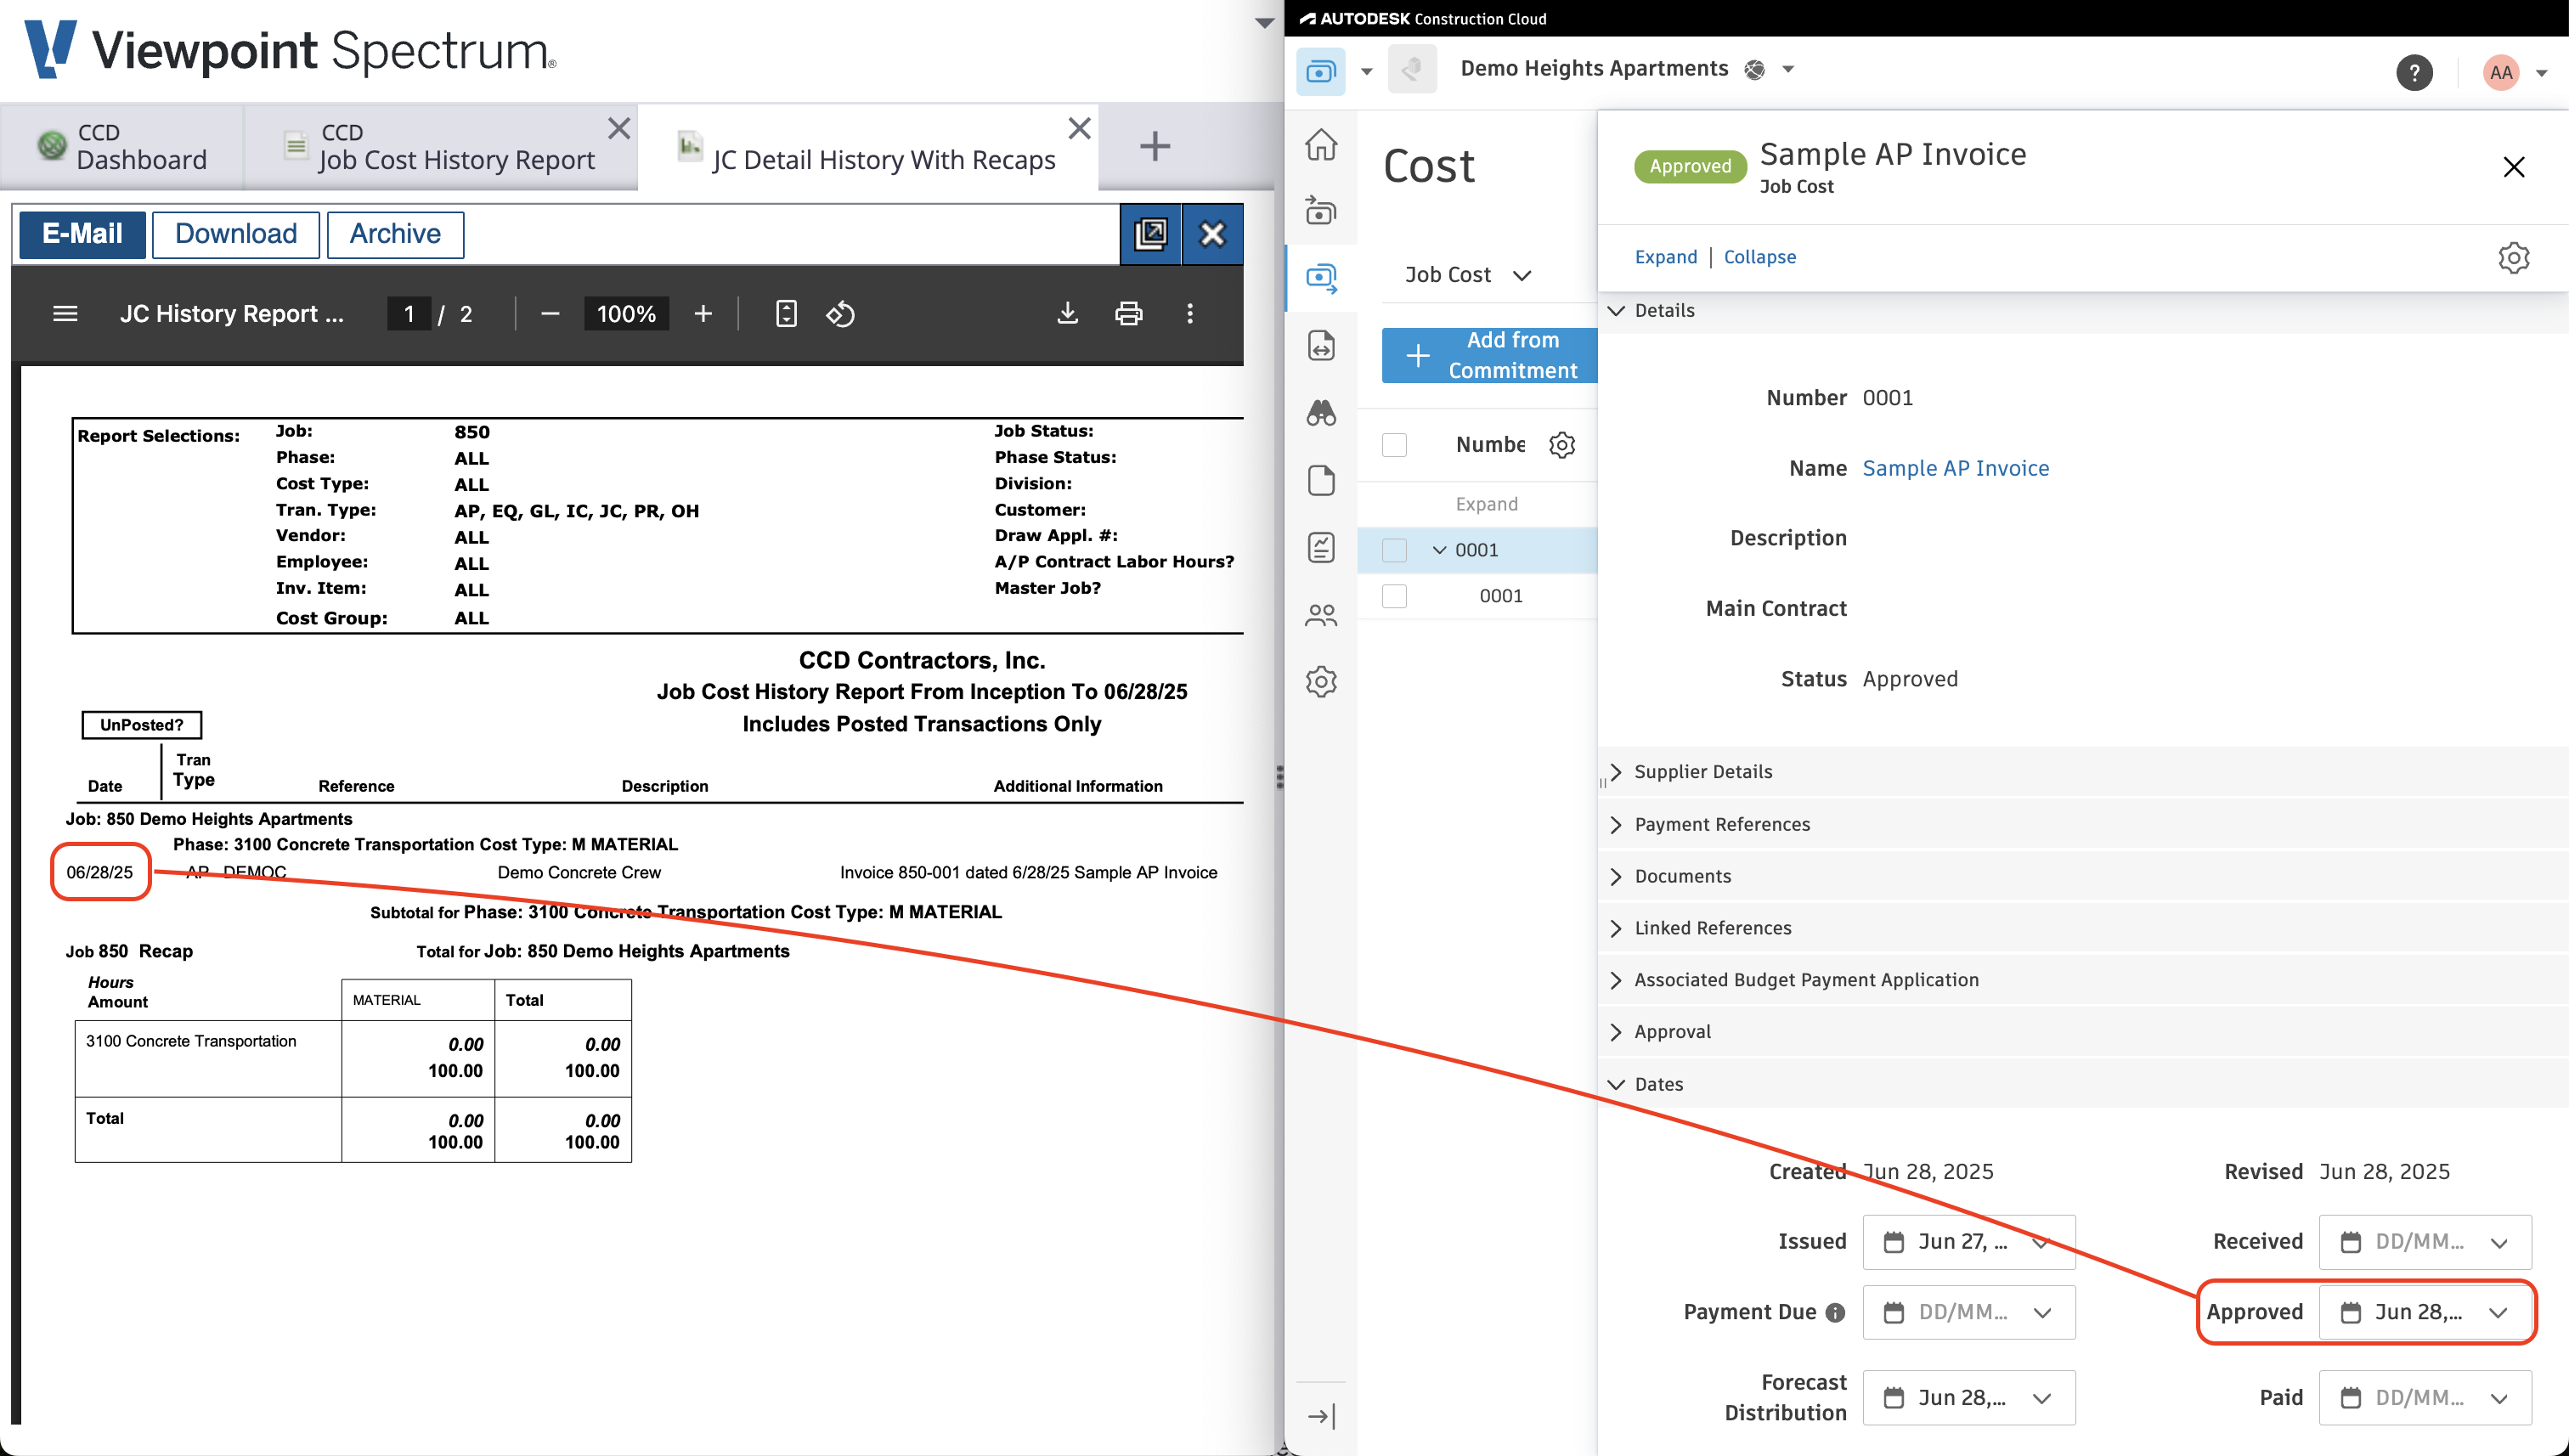Image resolution: width=2569 pixels, height=1456 pixels.
Task: Open the Autodesk help question mark
Action: point(2414,72)
